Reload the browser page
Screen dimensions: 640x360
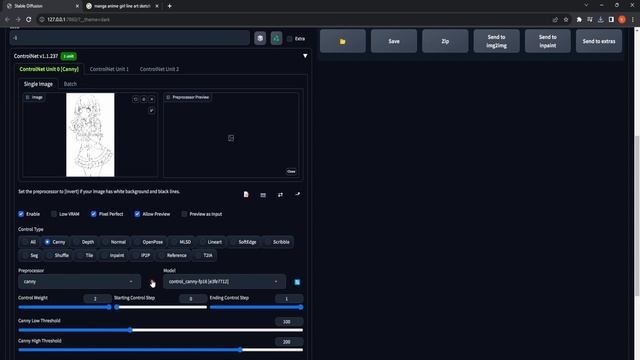tap(29, 19)
